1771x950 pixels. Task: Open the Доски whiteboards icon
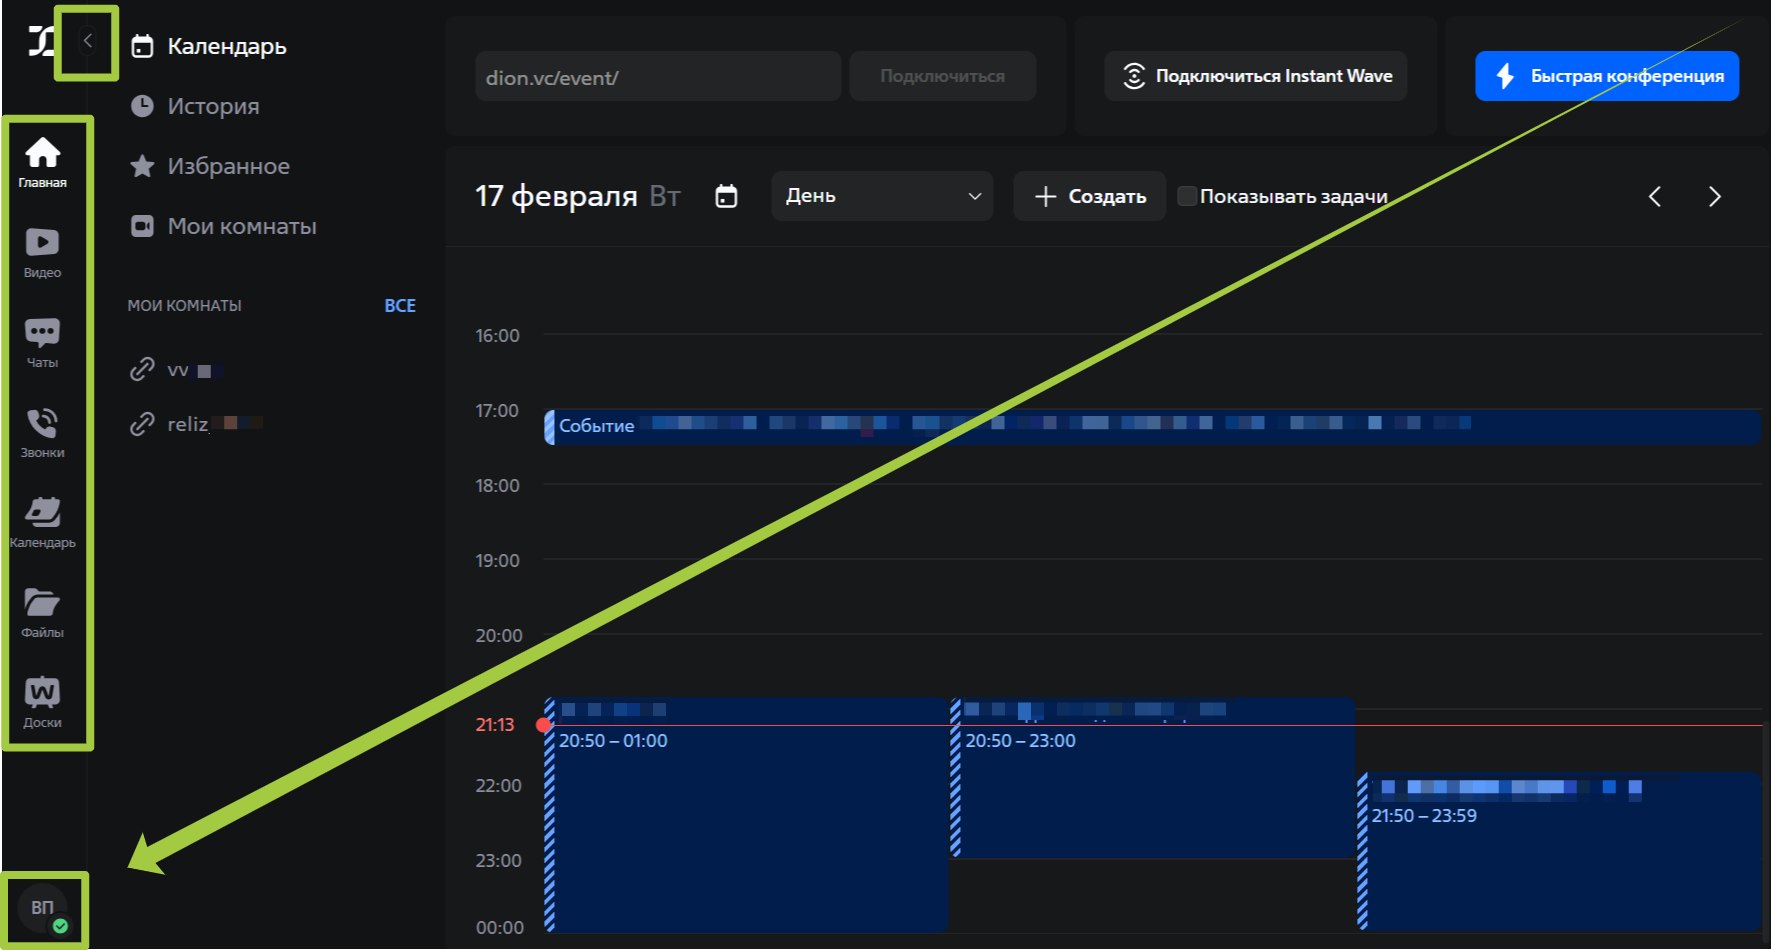coord(42,701)
